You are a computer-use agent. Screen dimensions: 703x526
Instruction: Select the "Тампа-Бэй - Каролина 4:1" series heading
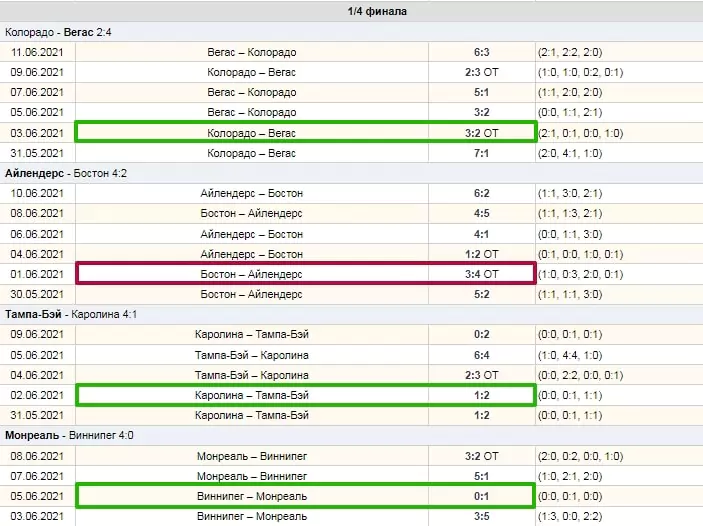click(71, 314)
